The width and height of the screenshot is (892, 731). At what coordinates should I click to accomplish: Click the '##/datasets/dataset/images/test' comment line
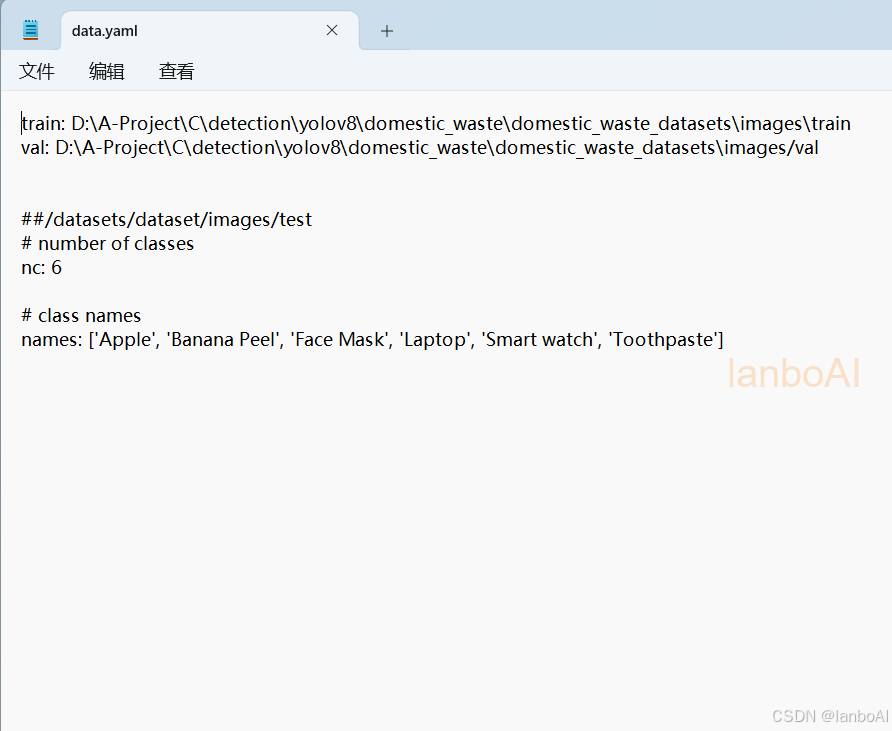pos(167,220)
